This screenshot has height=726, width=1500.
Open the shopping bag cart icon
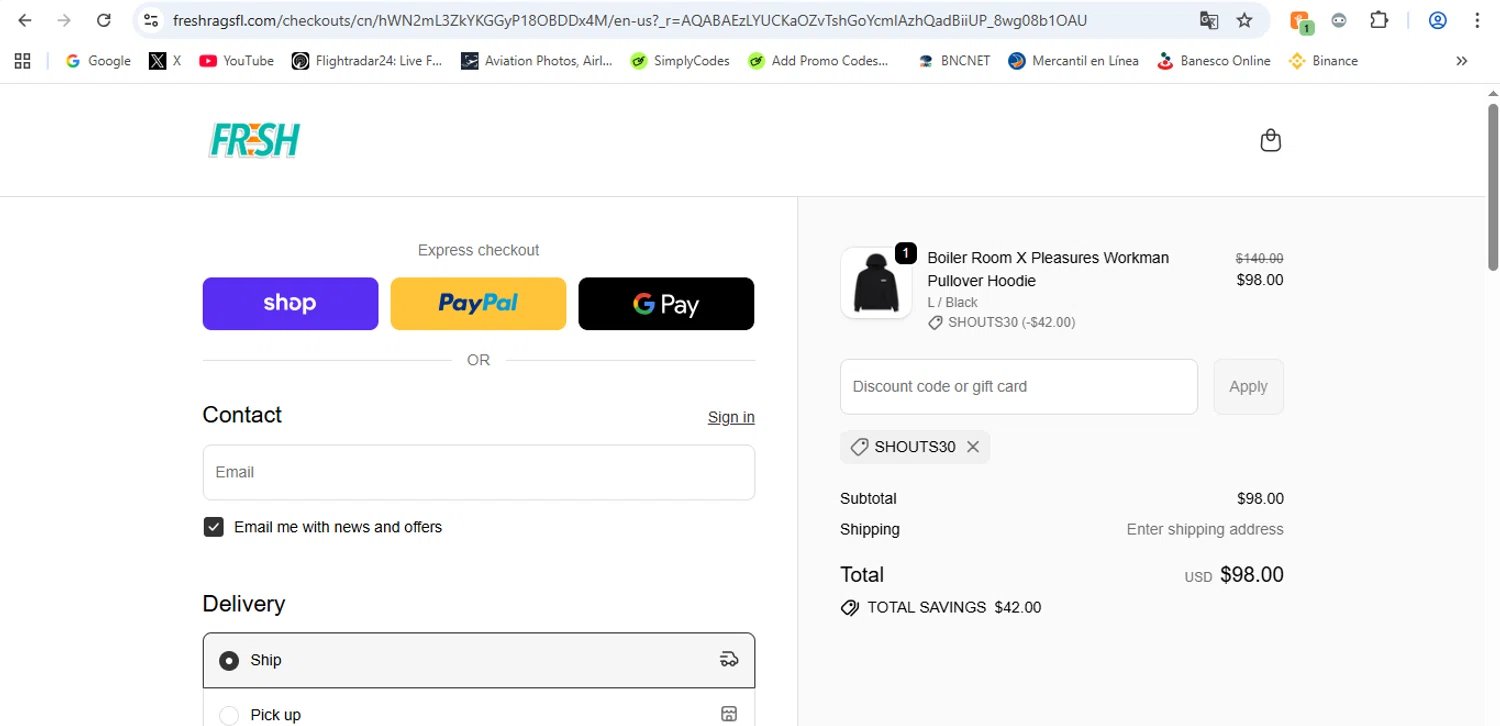click(x=1270, y=140)
